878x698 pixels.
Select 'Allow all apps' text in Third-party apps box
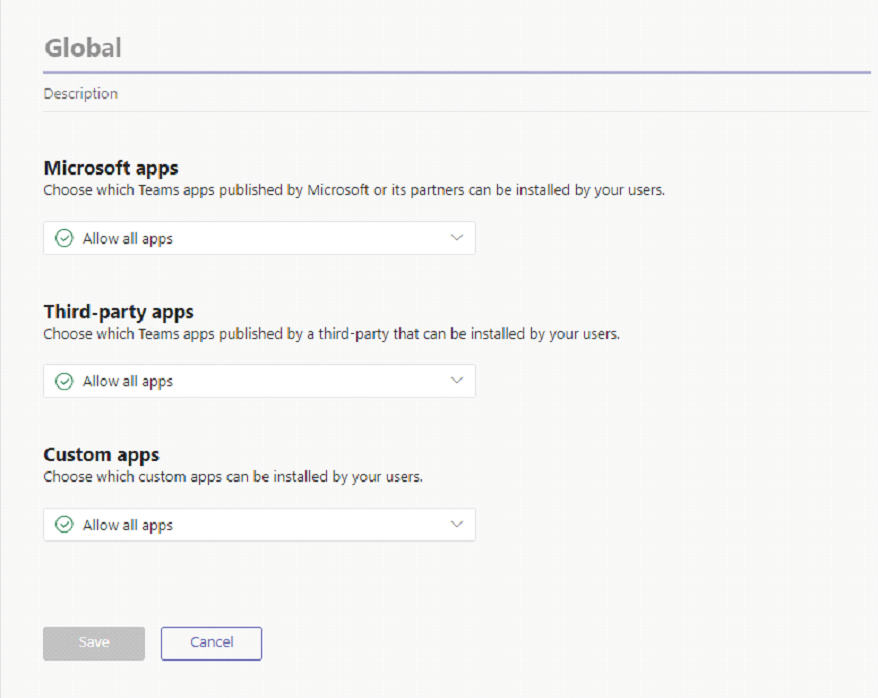[x=128, y=381]
